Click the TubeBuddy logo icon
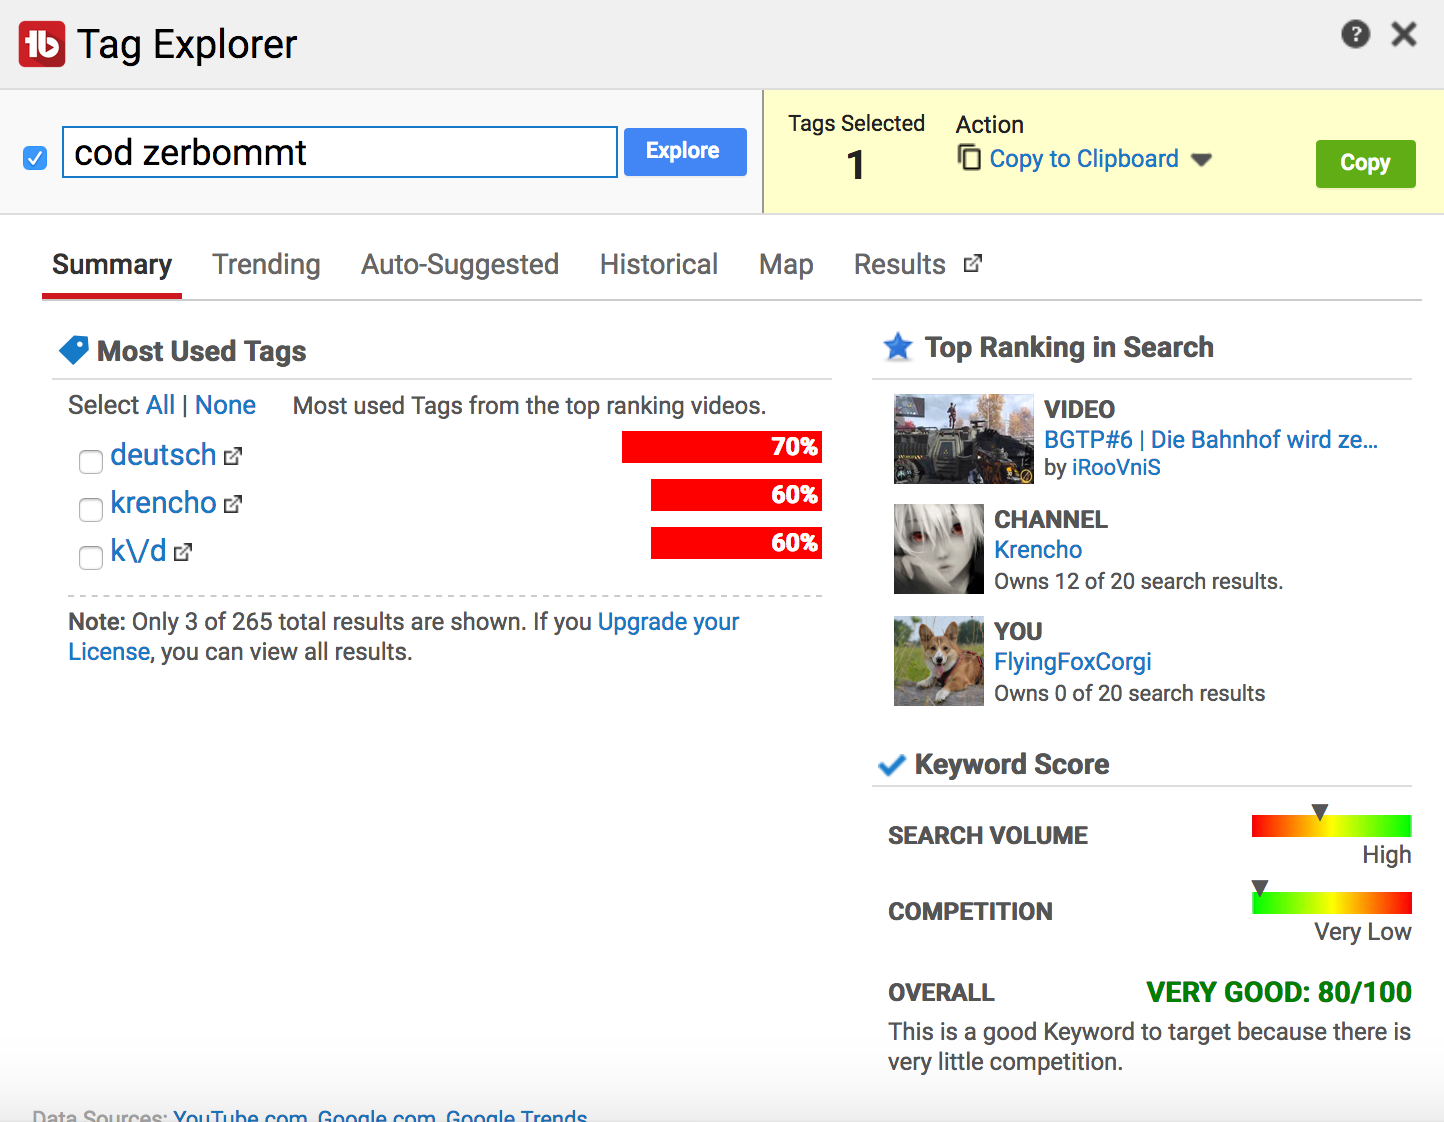This screenshot has width=1444, height=1122. point(42,44)
